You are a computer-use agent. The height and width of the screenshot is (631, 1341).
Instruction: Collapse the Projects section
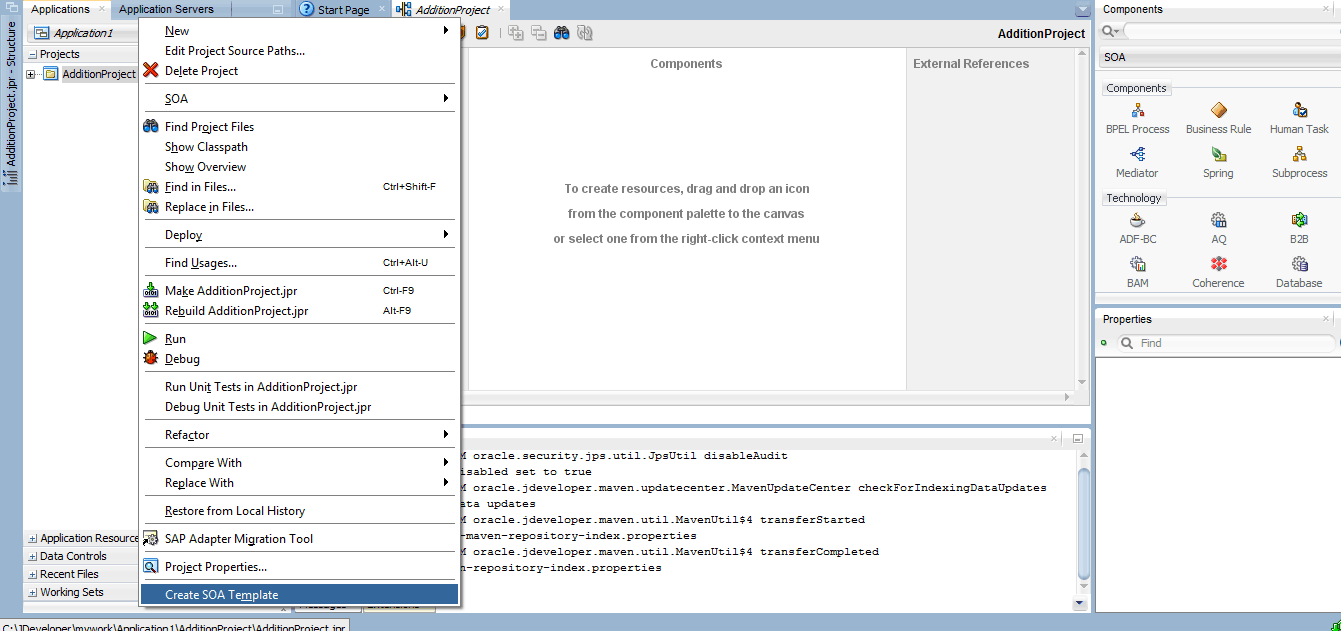point(32,54)
